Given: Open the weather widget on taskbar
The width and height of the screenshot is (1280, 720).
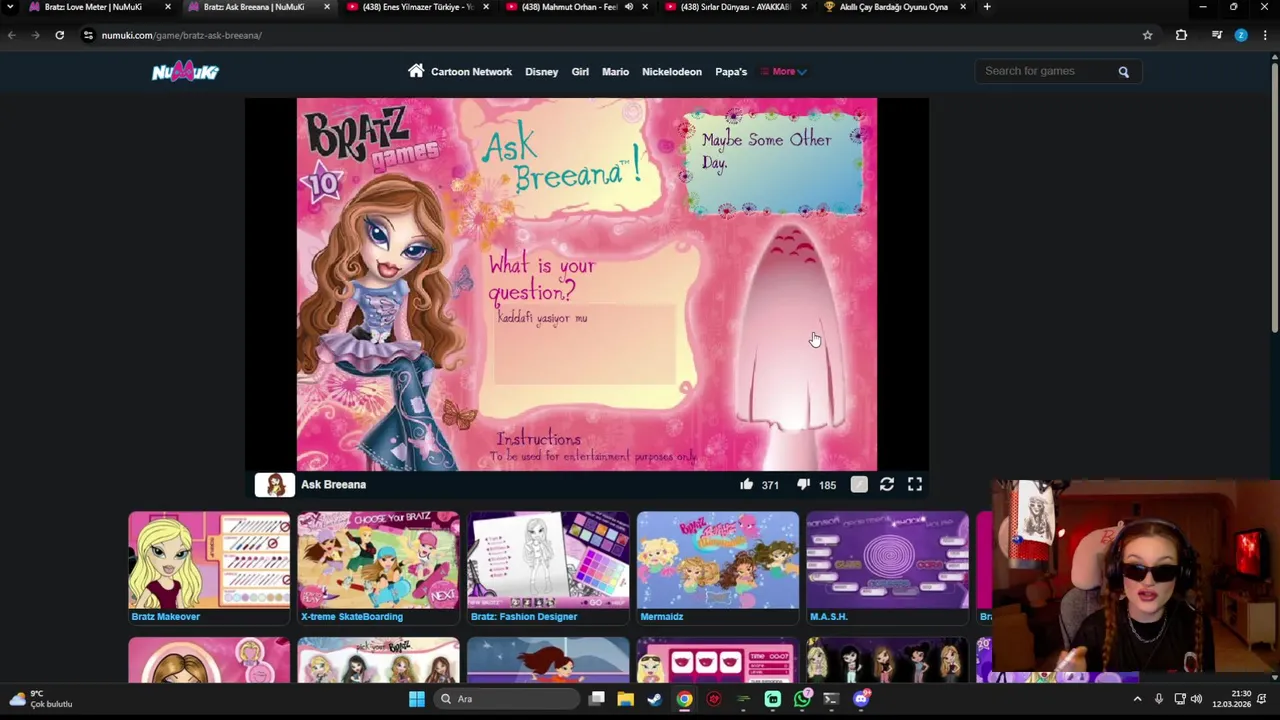Looking at the screenshot, I should (x=40, y=699).
